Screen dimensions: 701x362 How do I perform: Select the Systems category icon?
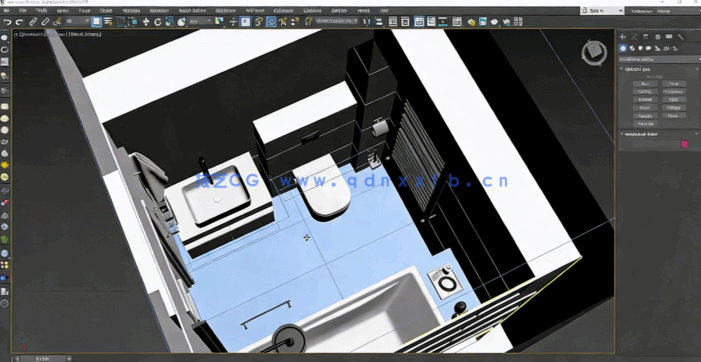(675, 48)
